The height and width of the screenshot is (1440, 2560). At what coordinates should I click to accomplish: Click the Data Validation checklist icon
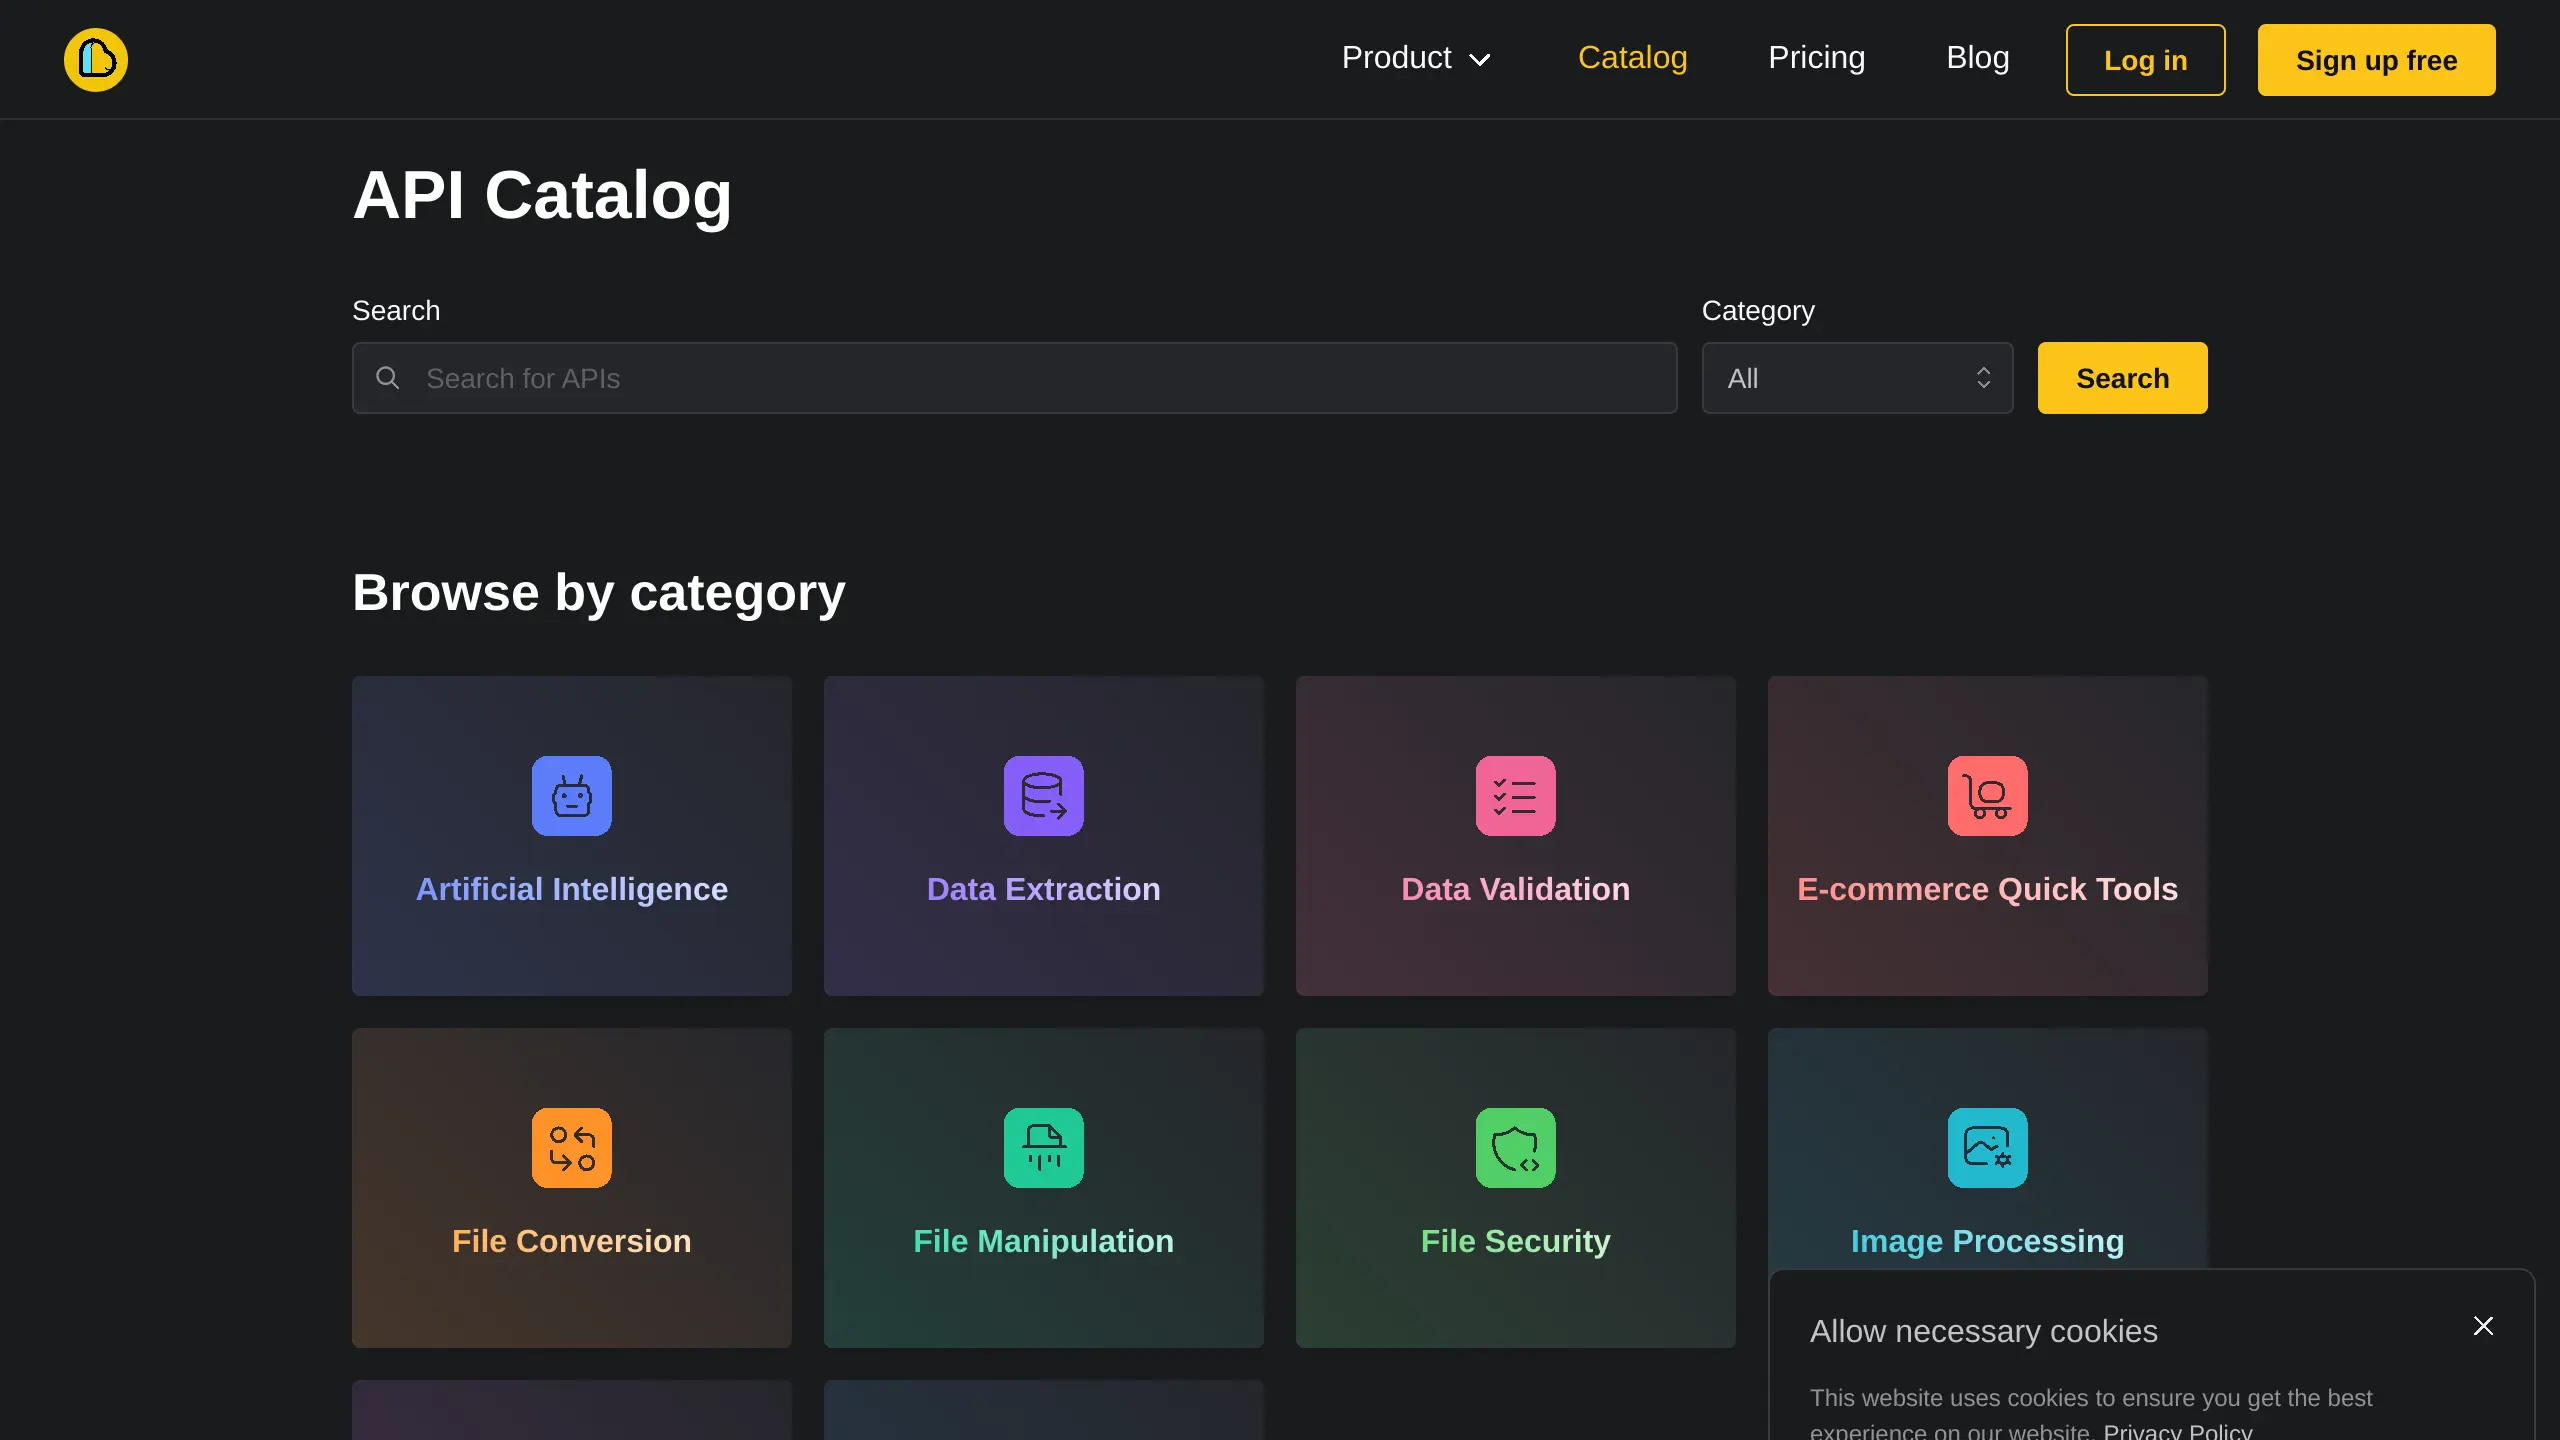pyautogui.click(x=1516, y=796)
